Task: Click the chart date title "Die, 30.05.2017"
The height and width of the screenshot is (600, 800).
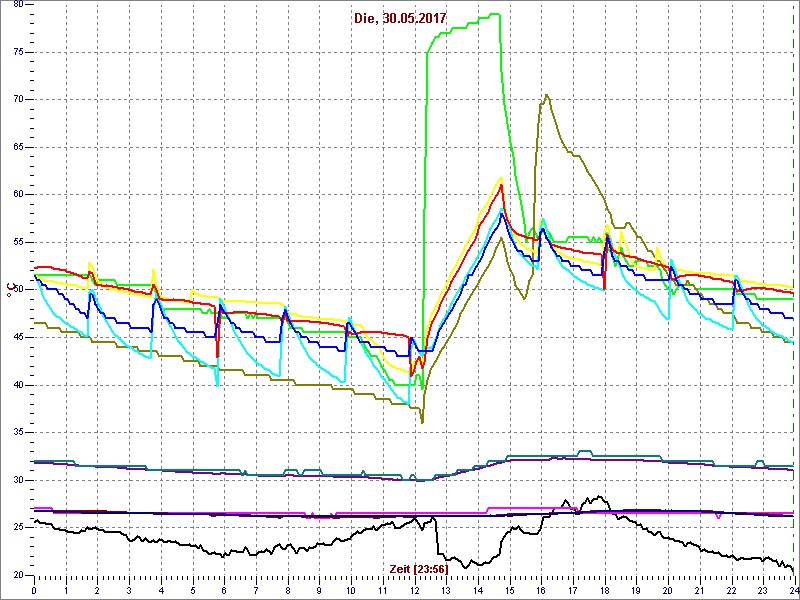Action: click(400, 18)
